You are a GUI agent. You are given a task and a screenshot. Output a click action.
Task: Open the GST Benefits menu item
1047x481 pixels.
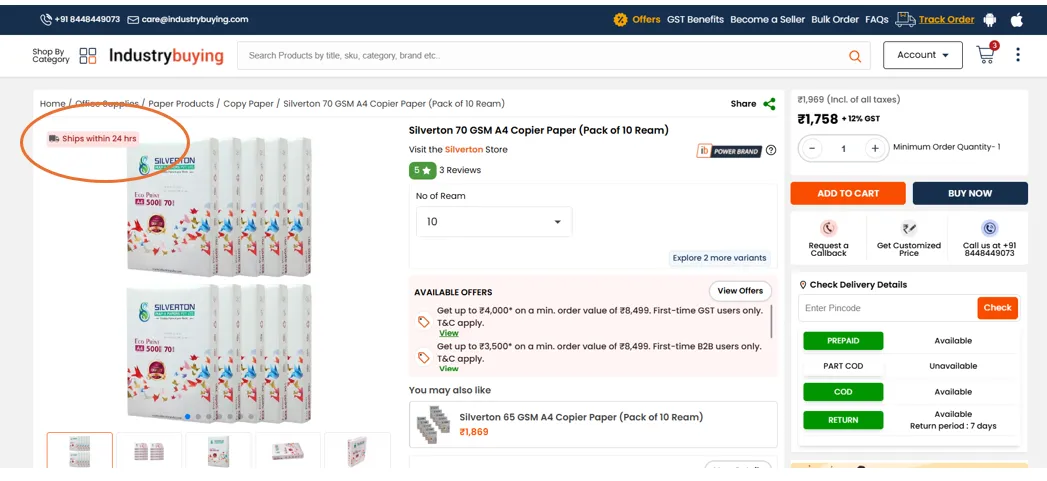(x=695, y=19)
